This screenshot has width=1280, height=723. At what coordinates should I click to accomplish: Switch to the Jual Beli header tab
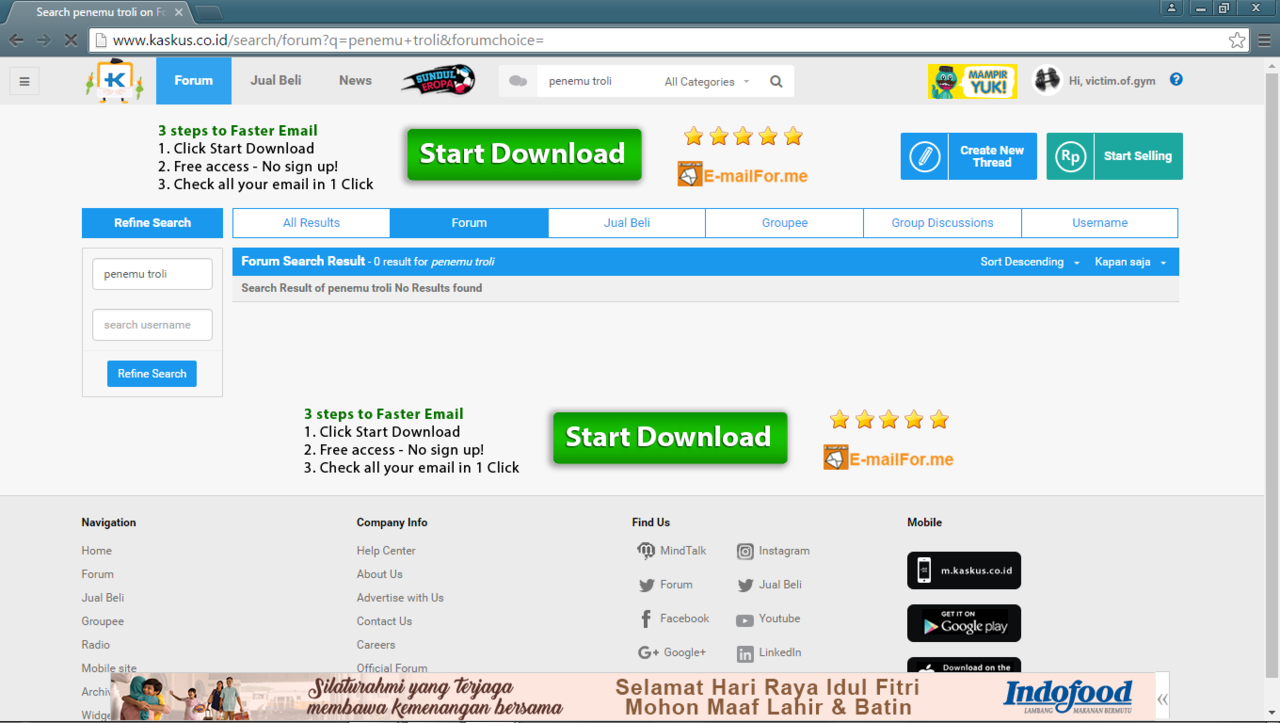pos(275,81)
